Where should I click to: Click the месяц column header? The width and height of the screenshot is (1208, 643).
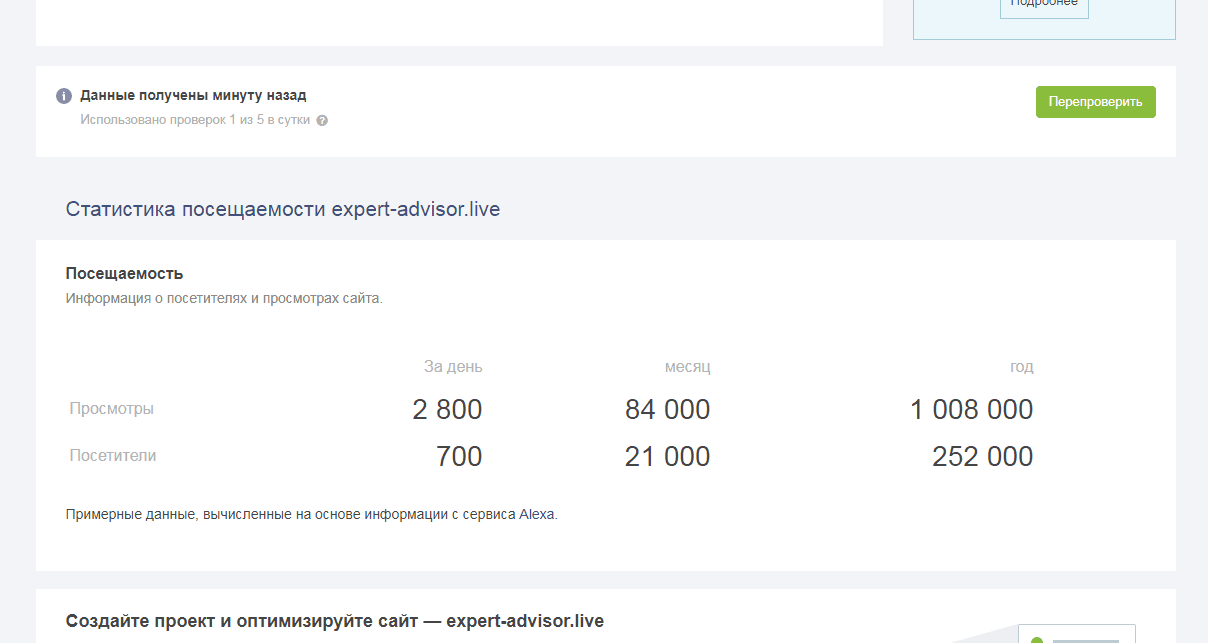click(687, 367)
